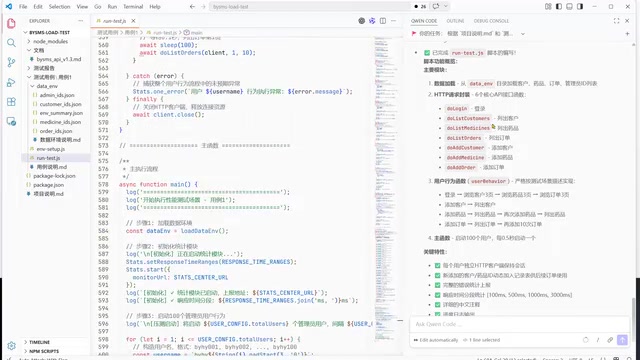Open env_summary.json in explorer
Viewport: 640px width, 360px height.
click(x=61, y=113)
